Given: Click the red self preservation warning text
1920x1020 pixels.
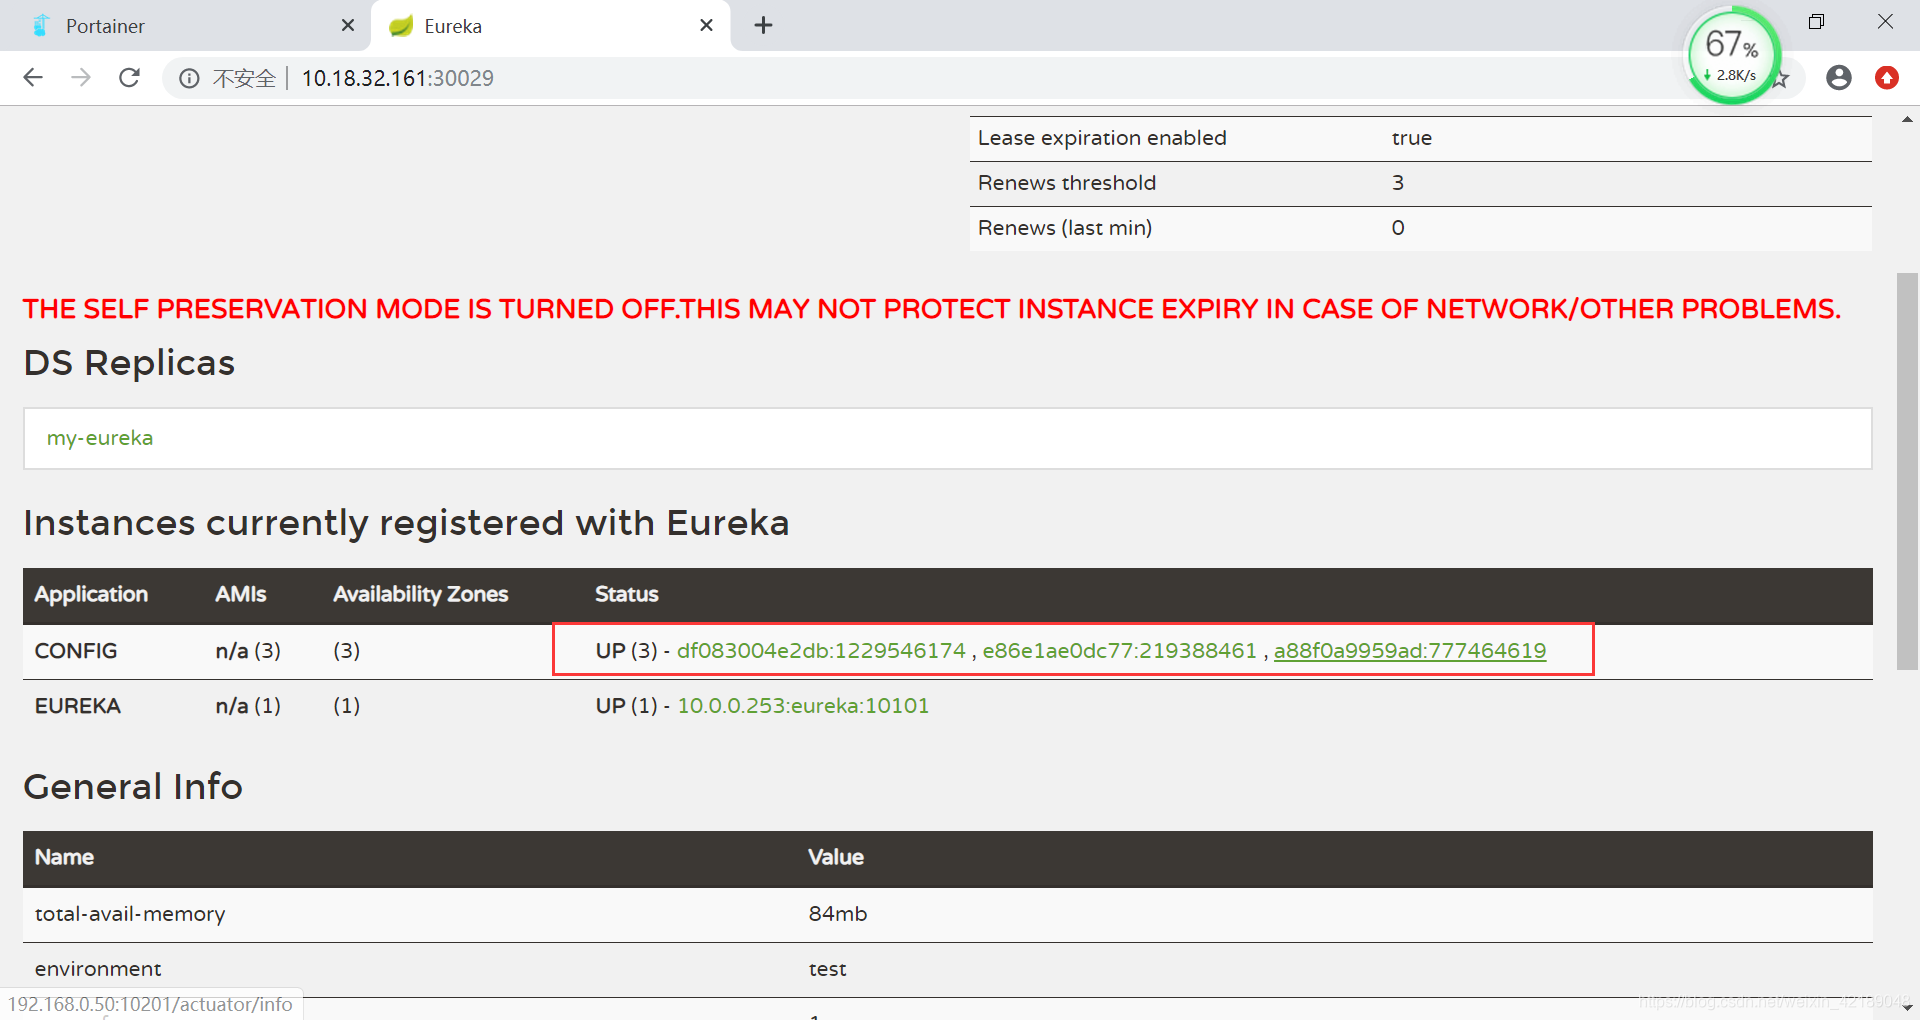Looking at the screenshot, I should pos(931,309).
